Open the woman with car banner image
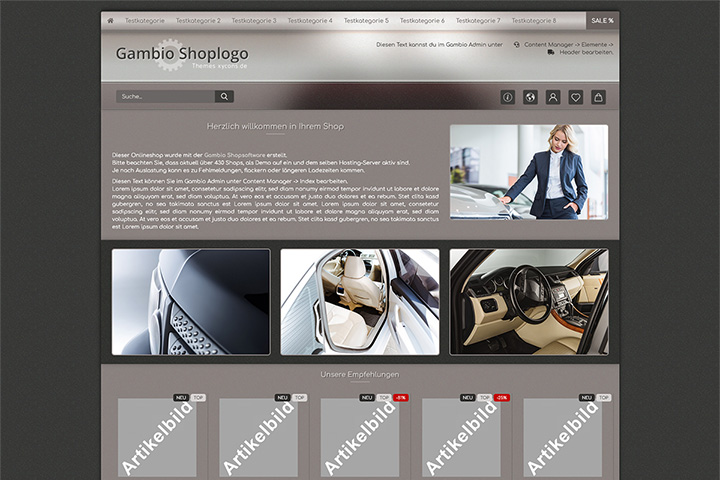 529,172
